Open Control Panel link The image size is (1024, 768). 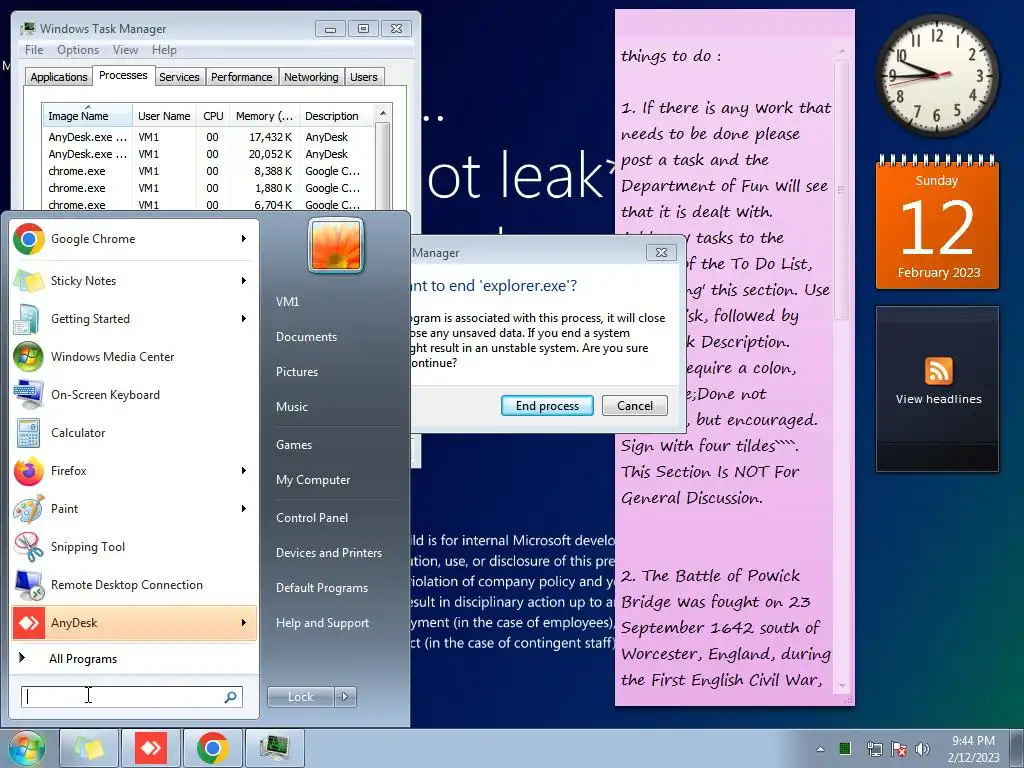(x=312, y=518)
